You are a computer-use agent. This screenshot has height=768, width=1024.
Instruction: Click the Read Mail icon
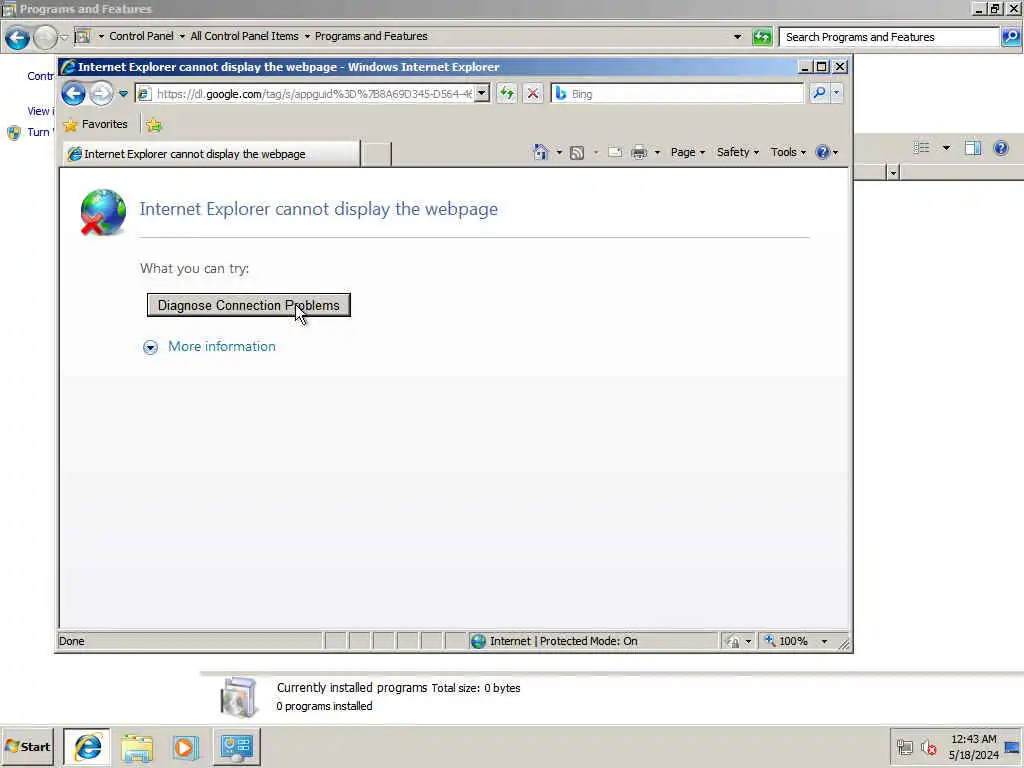click(615, 152)
